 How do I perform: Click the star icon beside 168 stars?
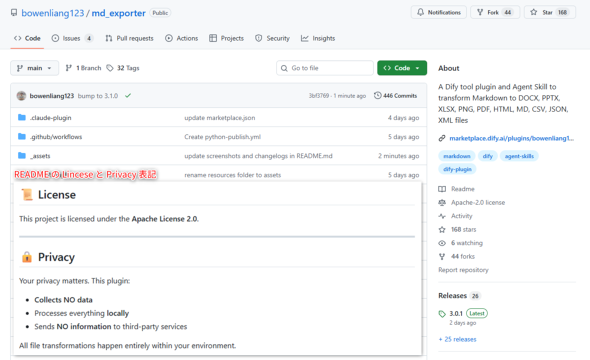tap(442, 229)
